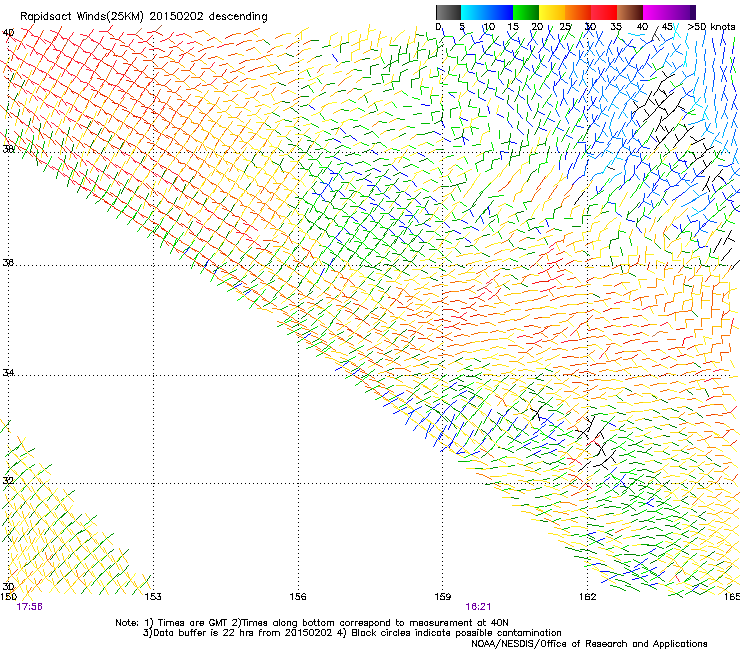The width and height of the screenshot is (740, 650).
Task: Click the longitude label '153'
Action: click(x=153, y=597)
